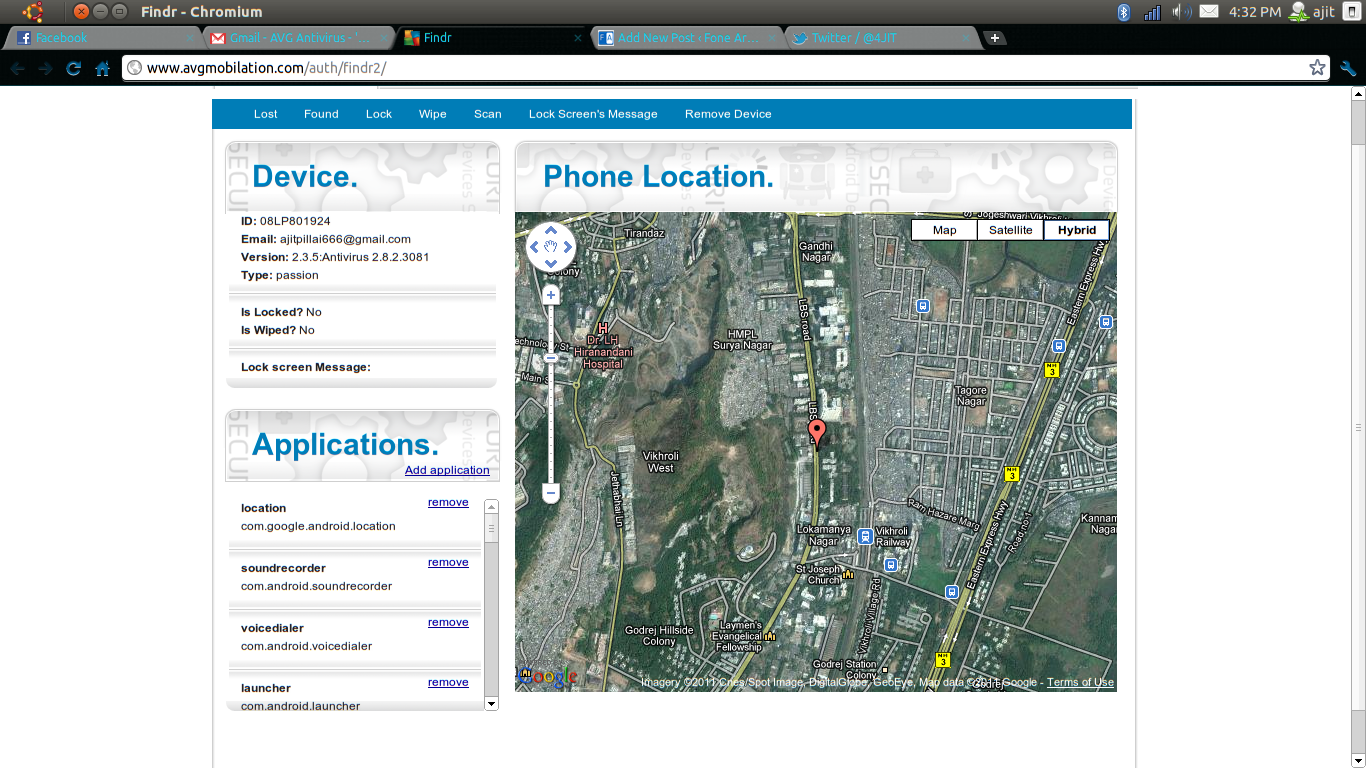Click Vikhroli Railway station icon

pos(866,536)
